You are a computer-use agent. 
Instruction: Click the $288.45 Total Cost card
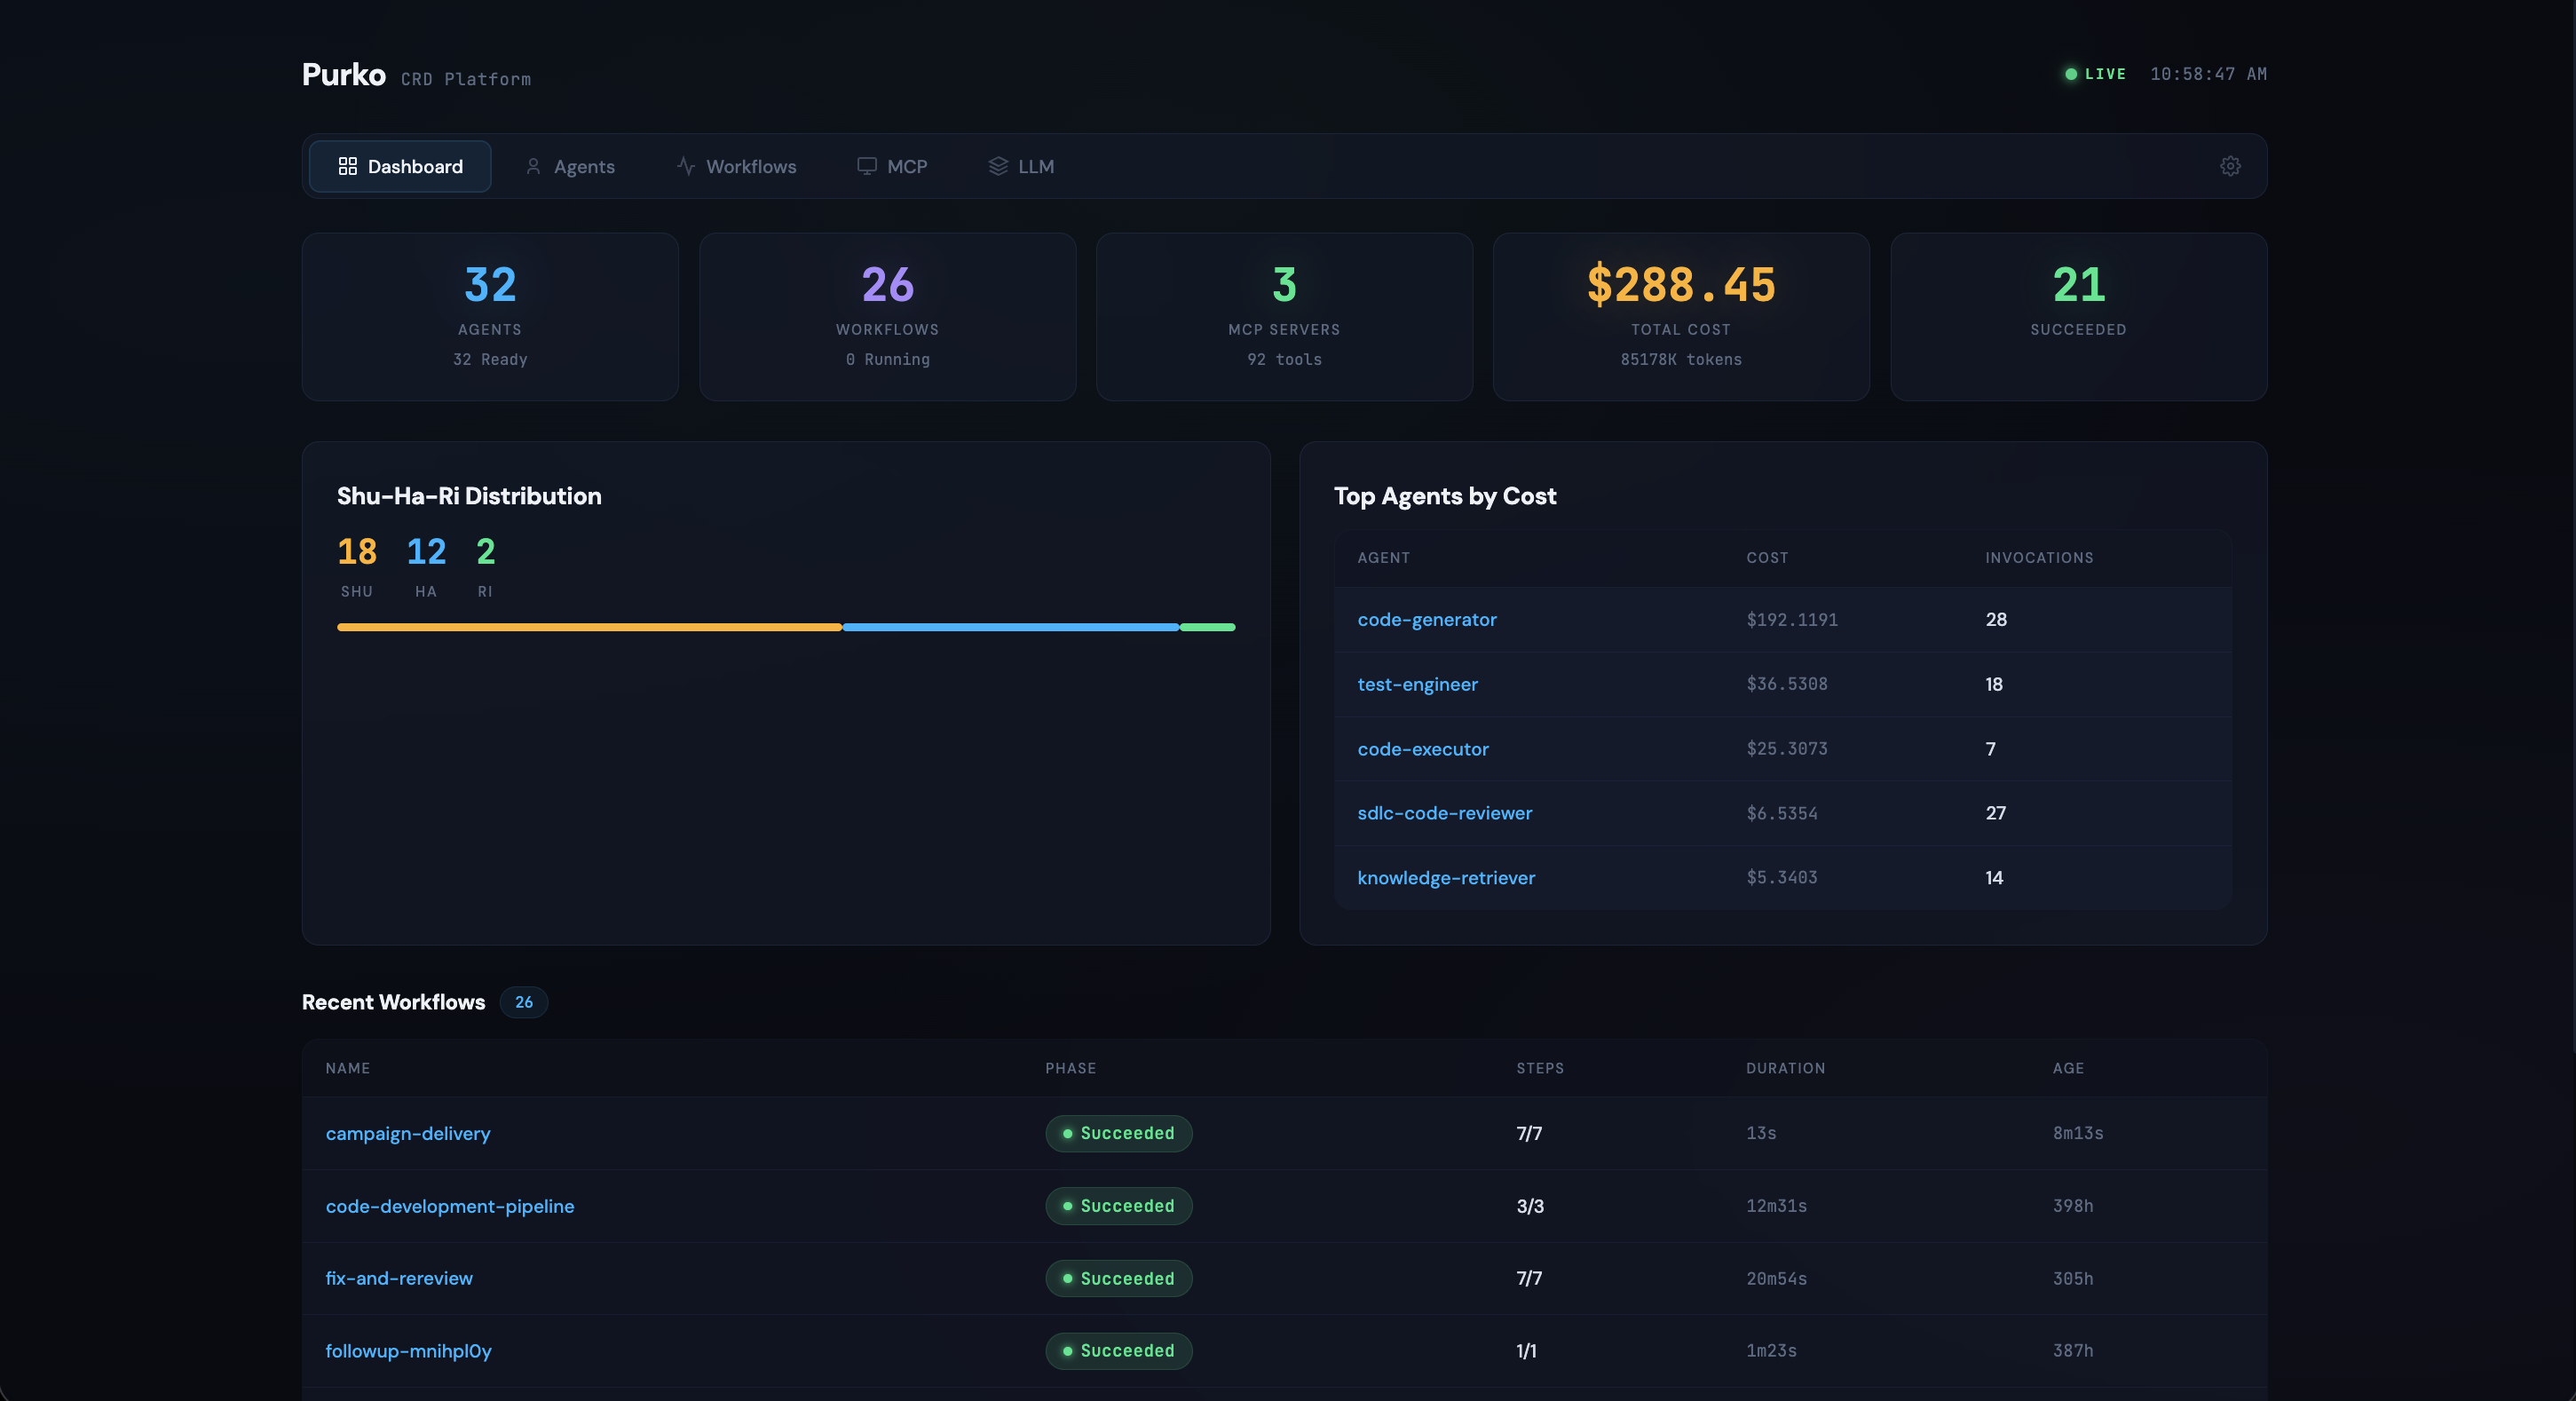point(1681,317)
